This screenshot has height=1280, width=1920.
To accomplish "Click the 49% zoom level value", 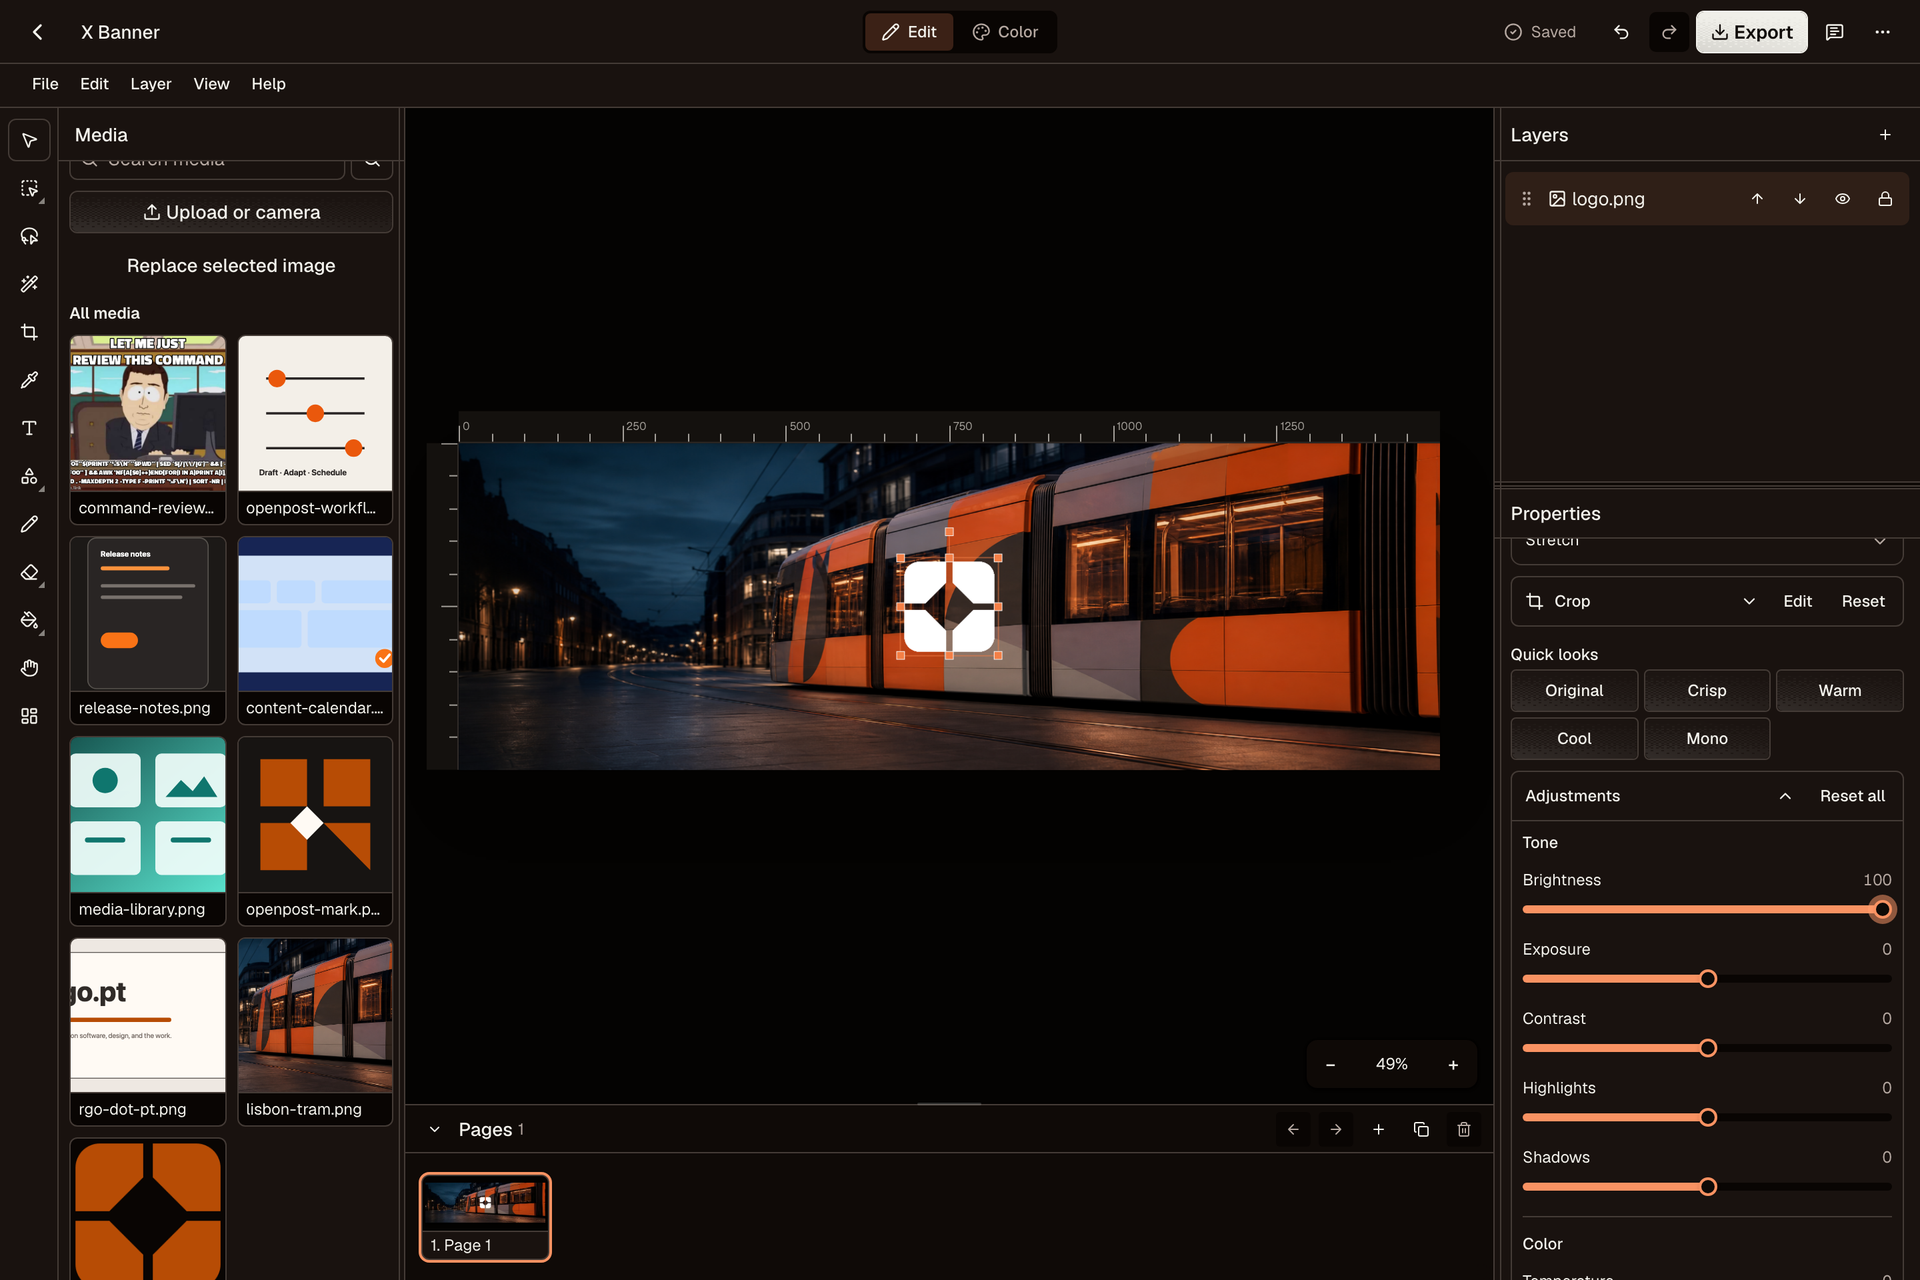I will pyautogui.click(x=1392, y=1065).
